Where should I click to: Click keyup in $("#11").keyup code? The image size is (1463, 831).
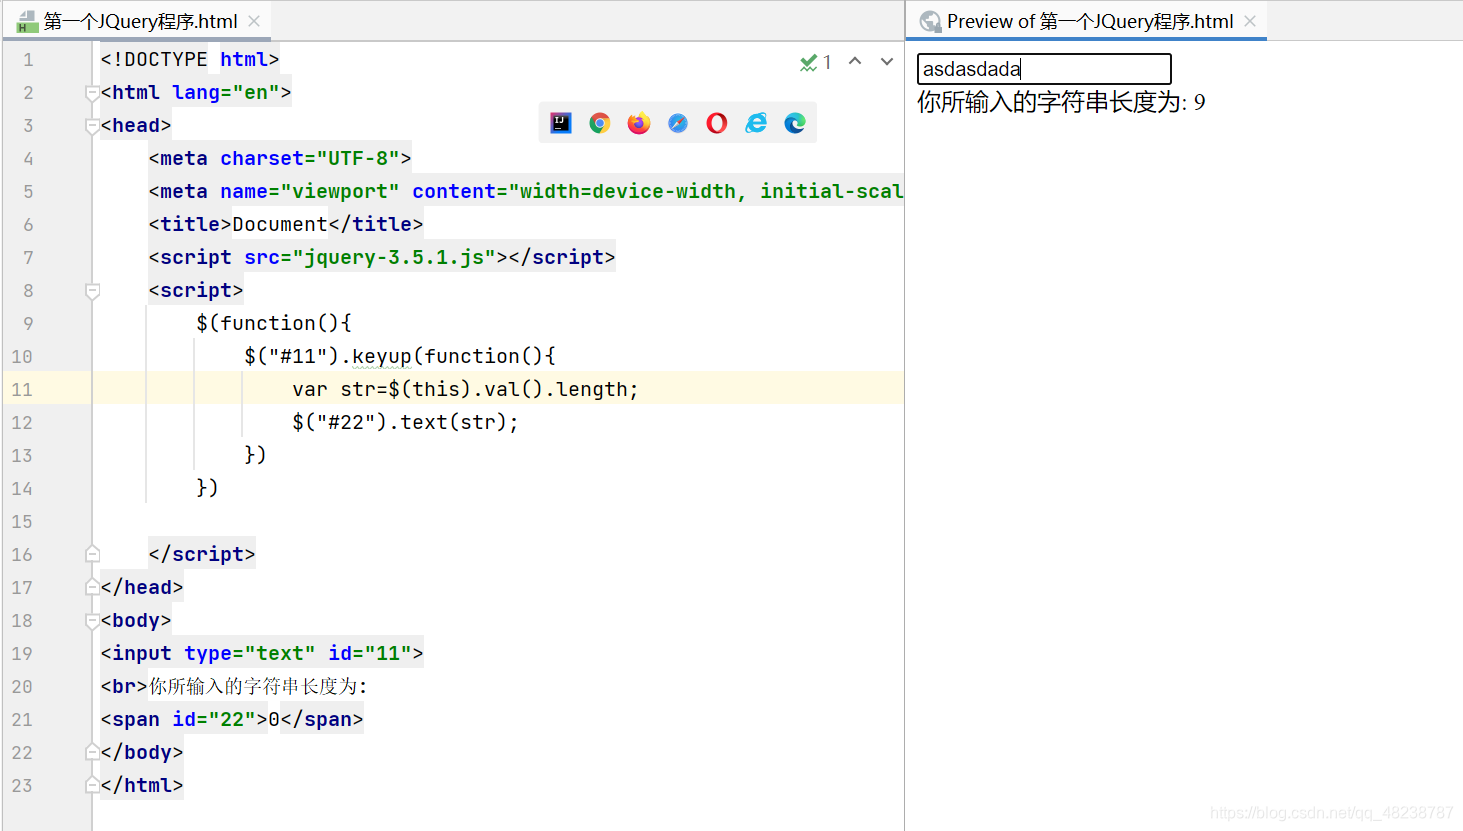coord(381,357)
